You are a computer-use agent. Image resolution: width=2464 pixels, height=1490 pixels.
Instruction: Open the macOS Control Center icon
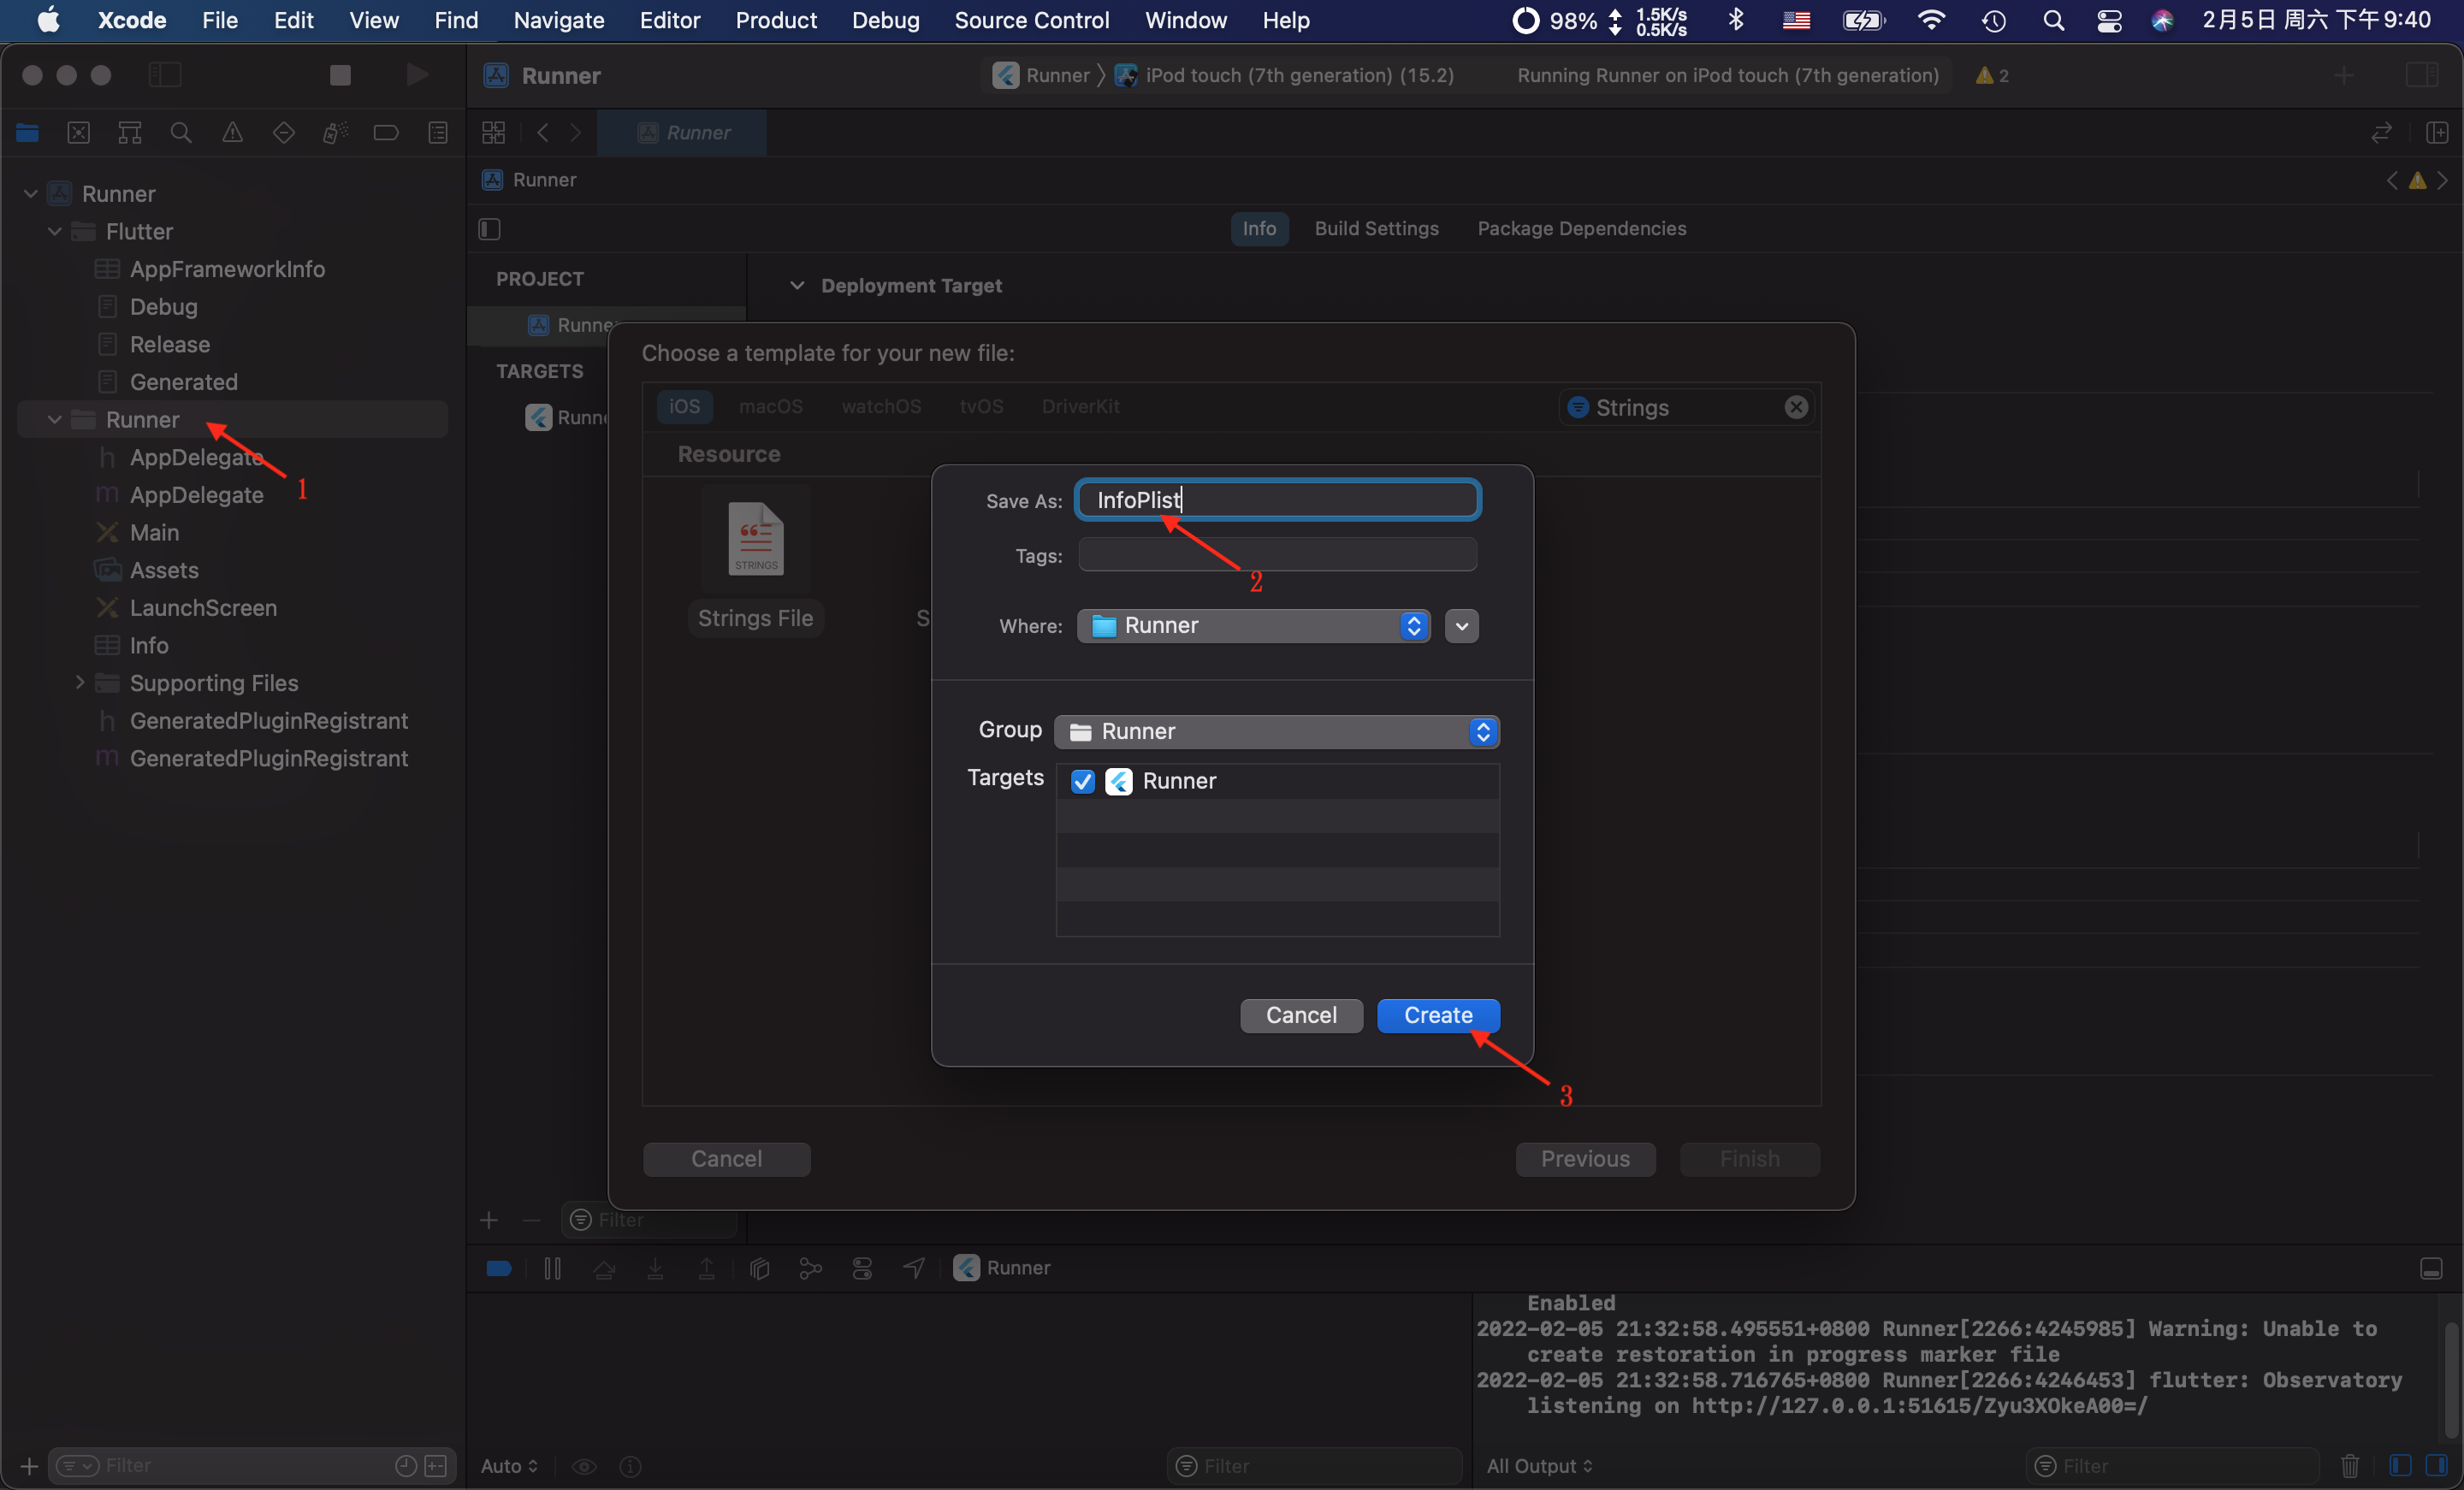point(2109,20)
